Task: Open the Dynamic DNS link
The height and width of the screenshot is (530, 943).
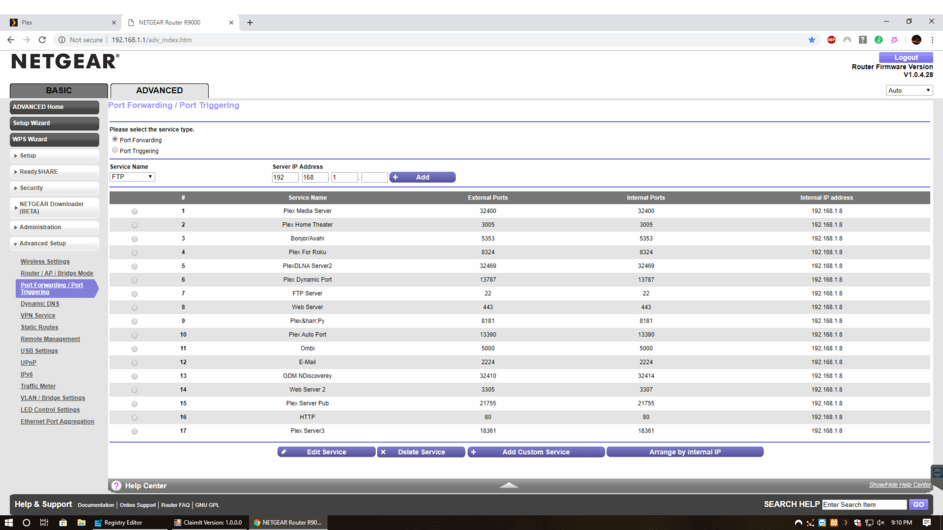Action: (x=40, y=304)
